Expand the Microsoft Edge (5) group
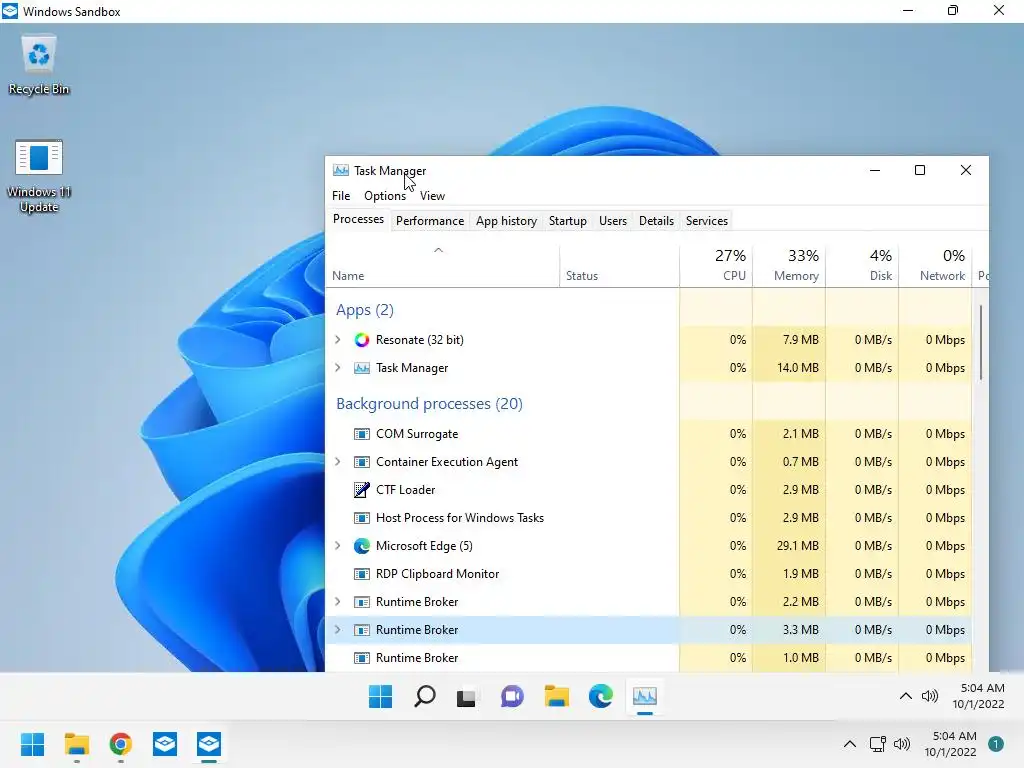 [338, 546]
